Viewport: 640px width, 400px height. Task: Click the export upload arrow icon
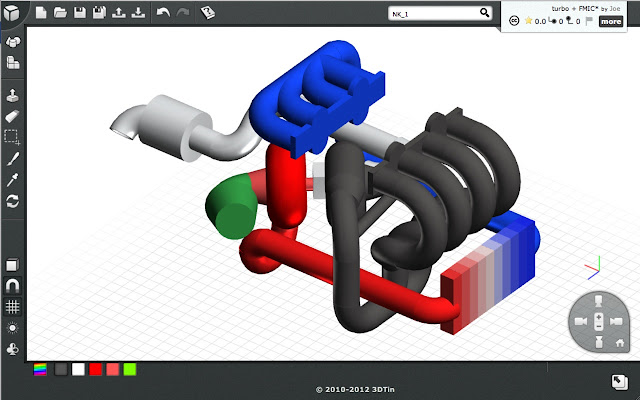[x=118, y=13]
